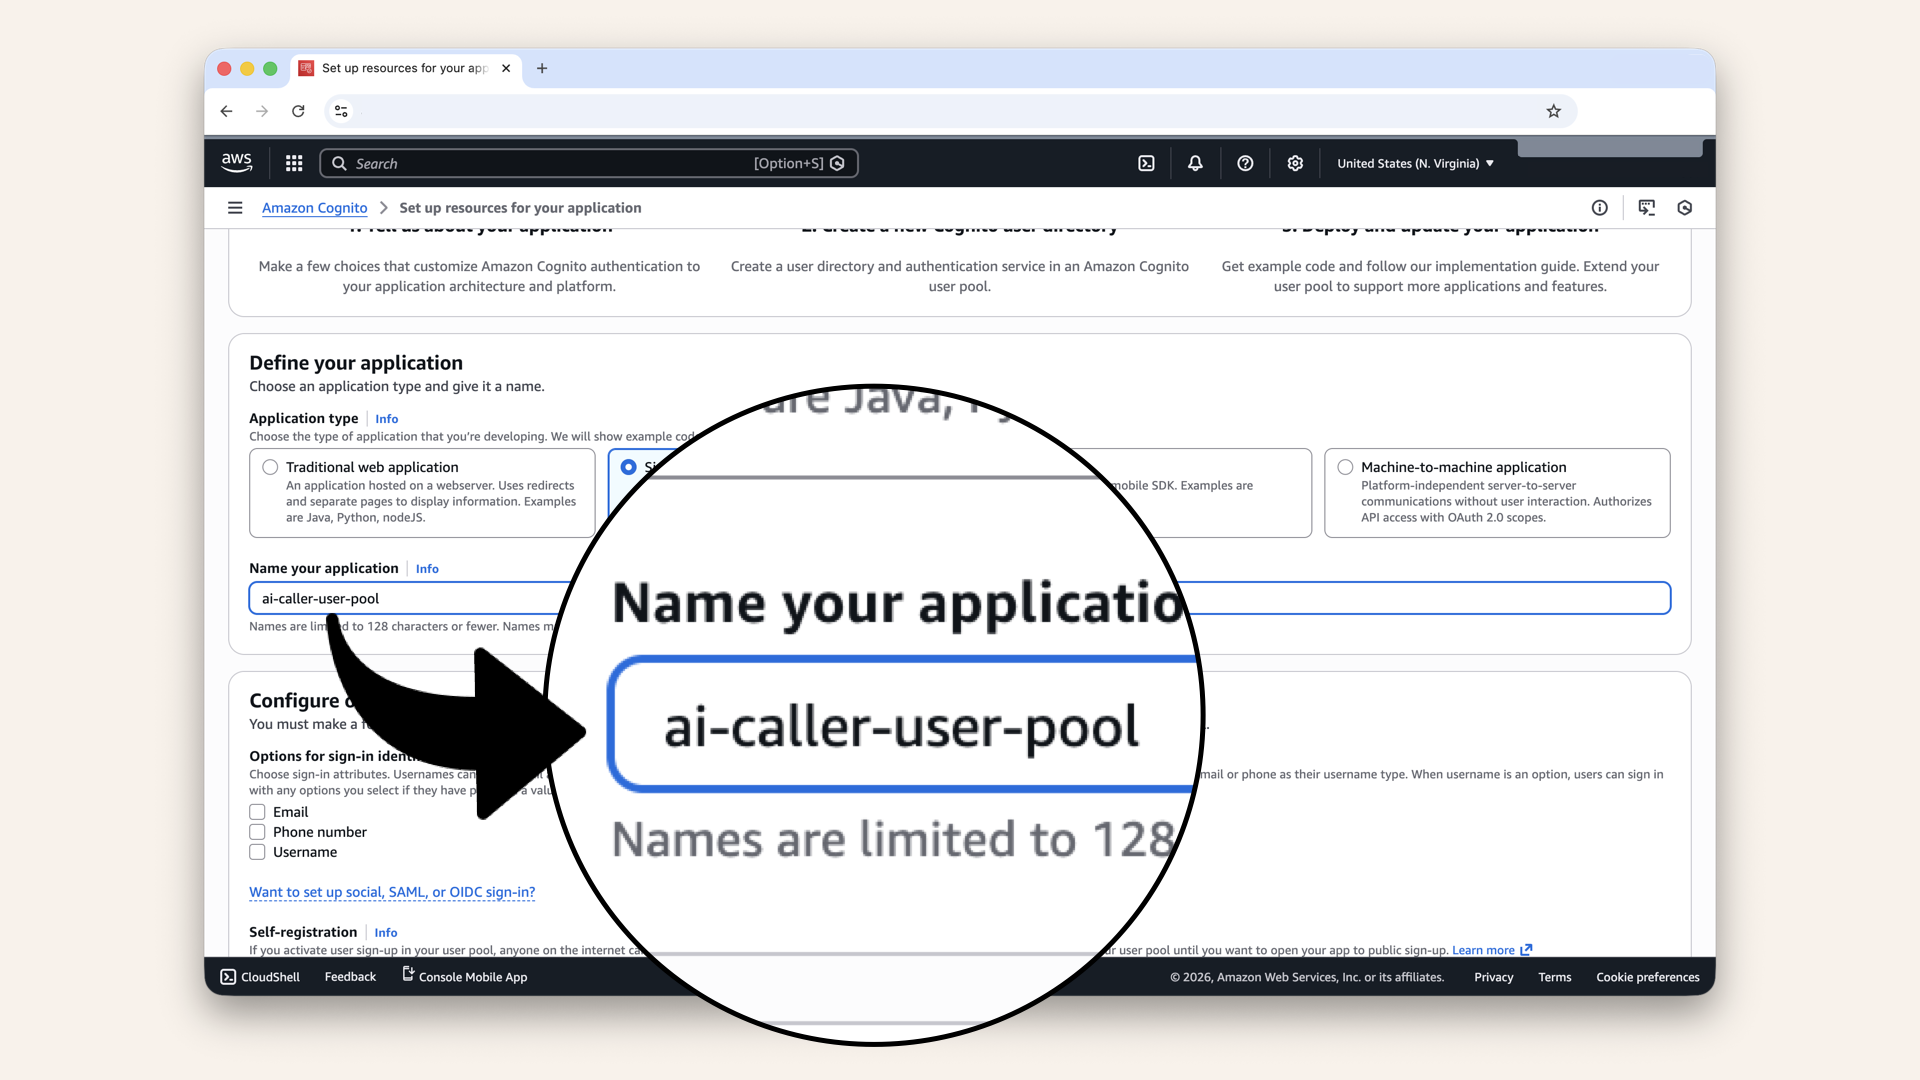The image size is (1920, 1080).
Task: Click the Amazon Cognito breadcrumb link
Action: [314, 208]
